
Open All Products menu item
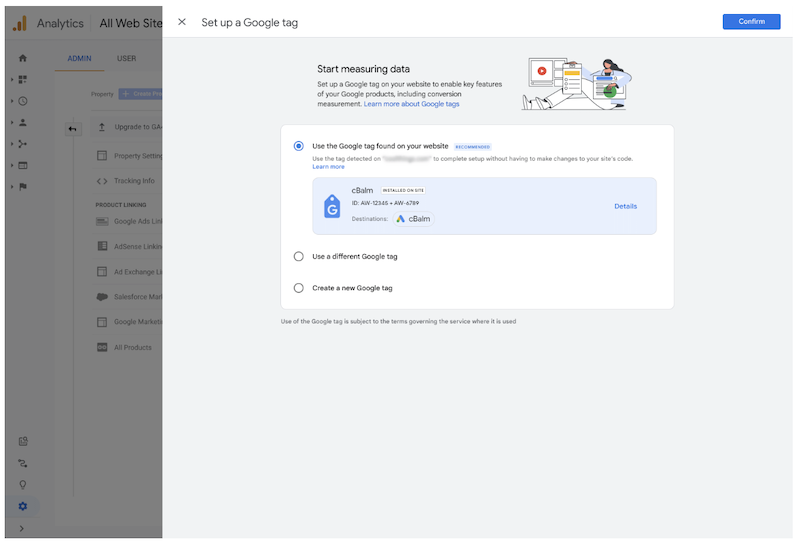click(127, 348)
